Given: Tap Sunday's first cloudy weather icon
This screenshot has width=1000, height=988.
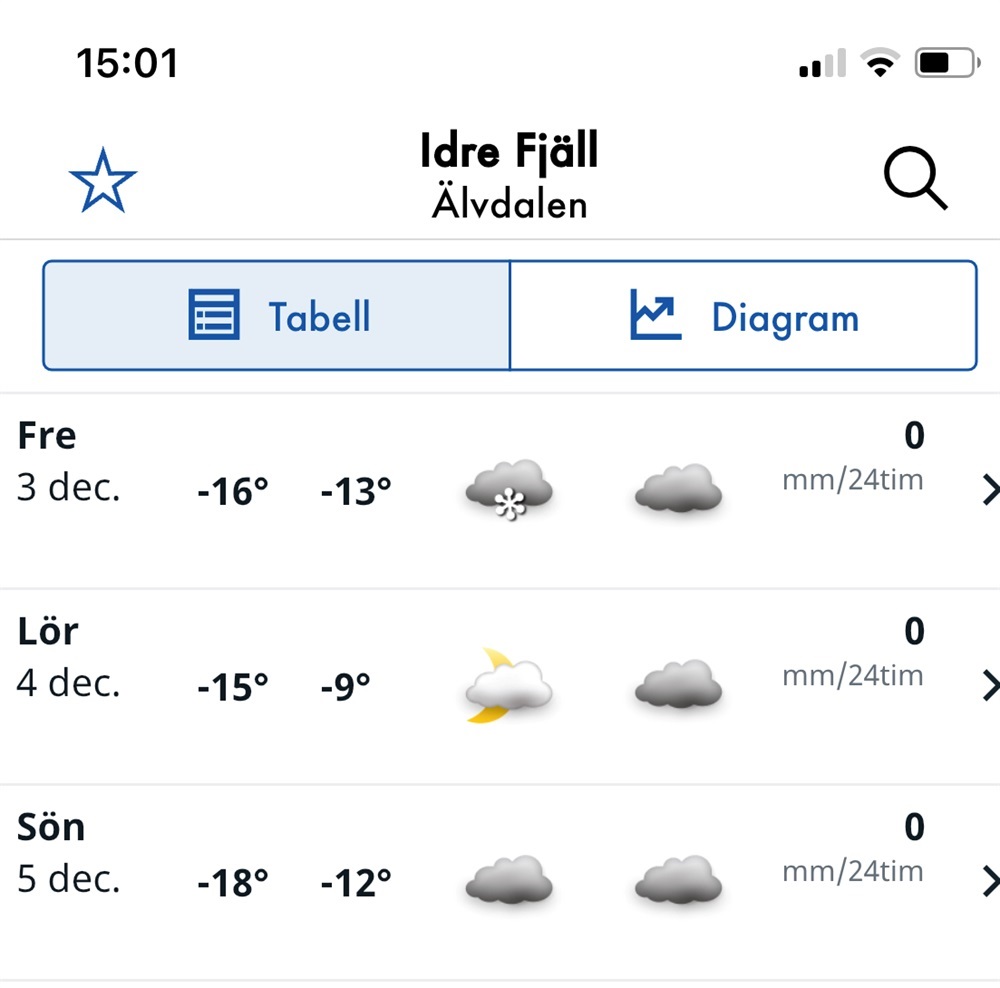Looking at the screenshot, I should tap(509, 880).
